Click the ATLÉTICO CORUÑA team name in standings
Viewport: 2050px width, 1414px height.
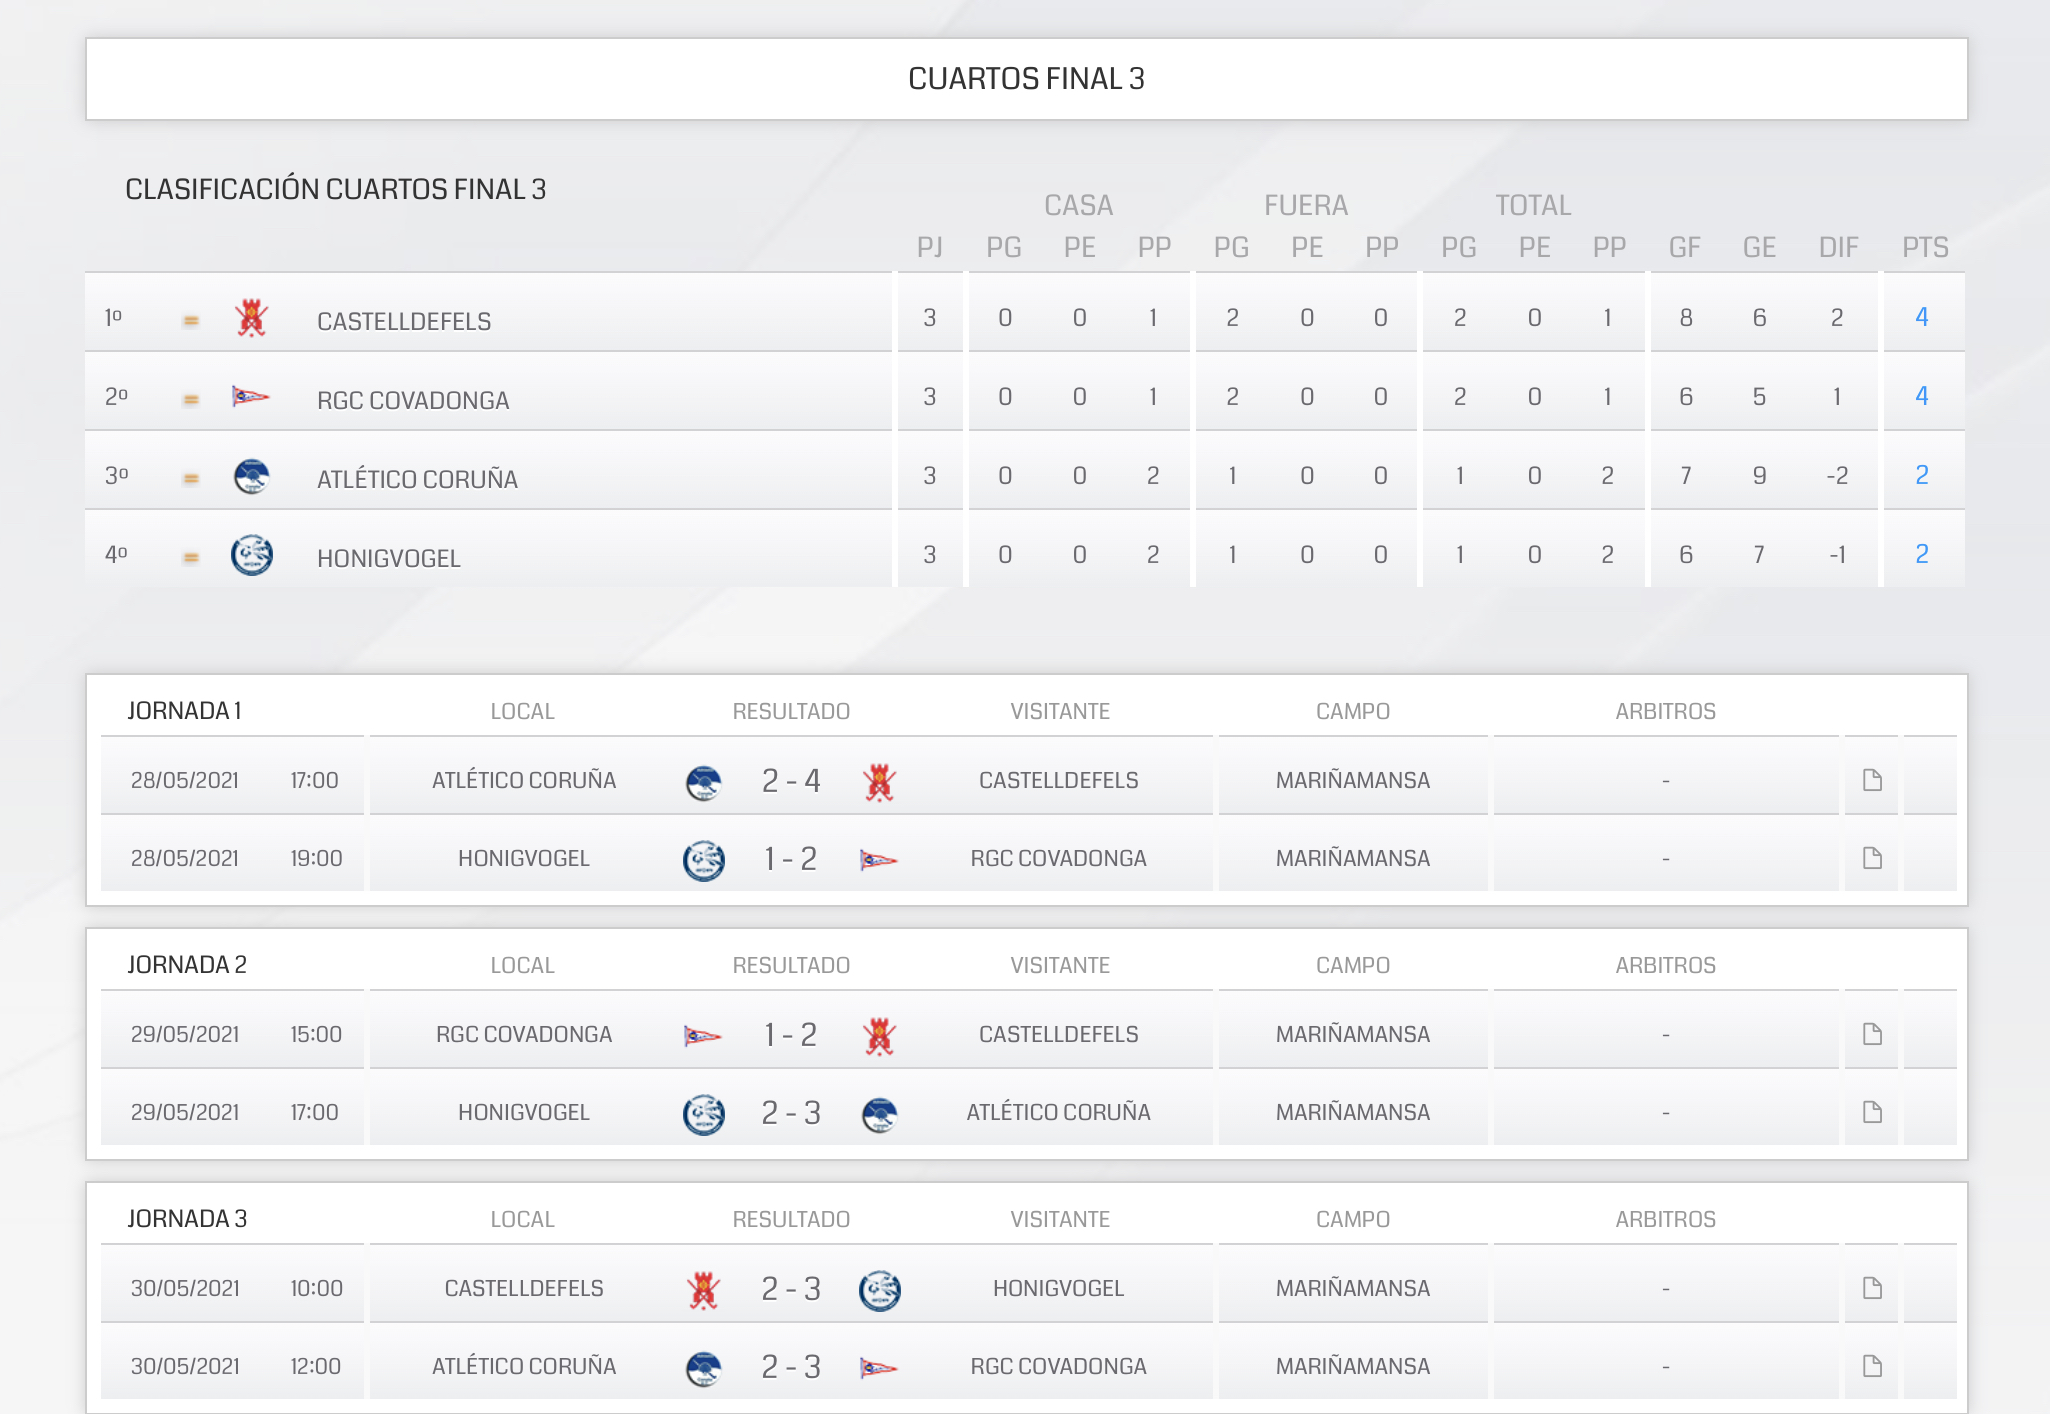point(417,480)
